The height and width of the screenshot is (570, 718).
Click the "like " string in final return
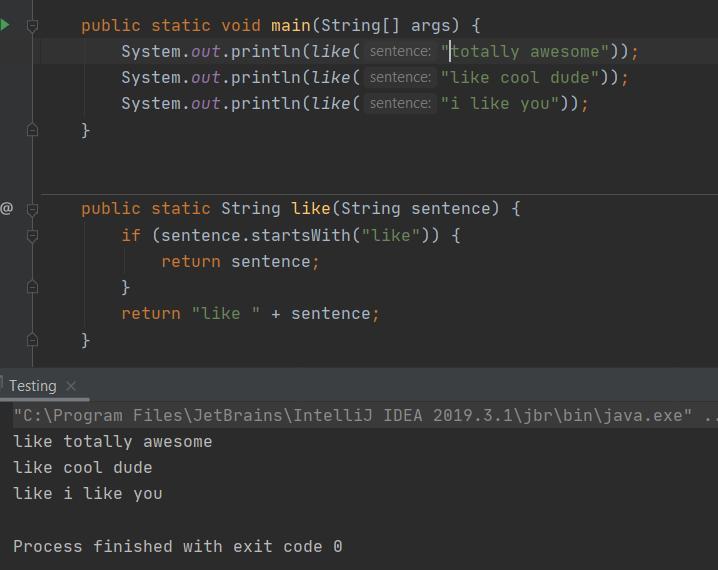coord(226,313)
